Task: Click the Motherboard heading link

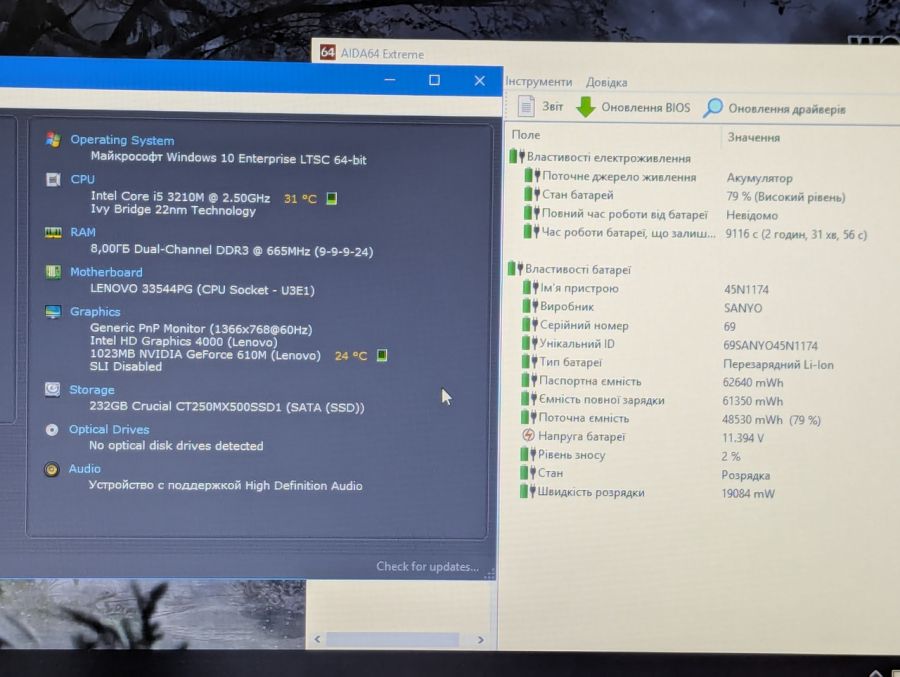Action: coord(106,272)
